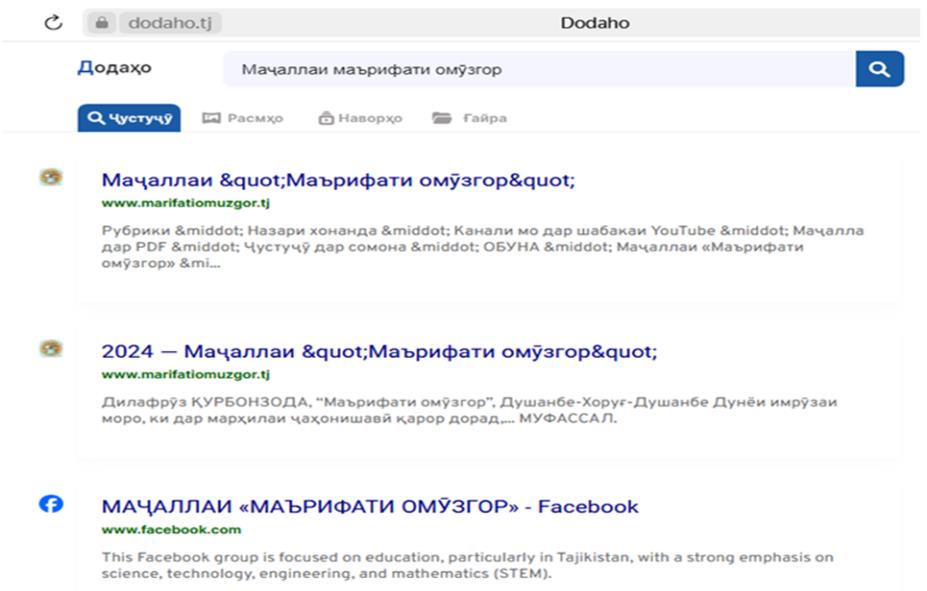
Task: Select the dodaho.tj address text
Action: 170,23
